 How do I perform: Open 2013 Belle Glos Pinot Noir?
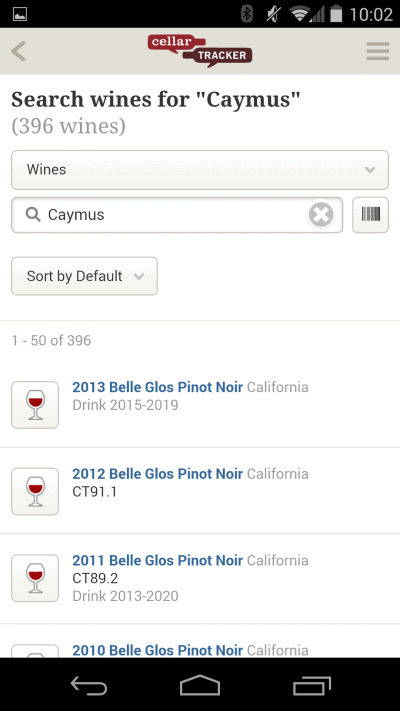(157, 387)
